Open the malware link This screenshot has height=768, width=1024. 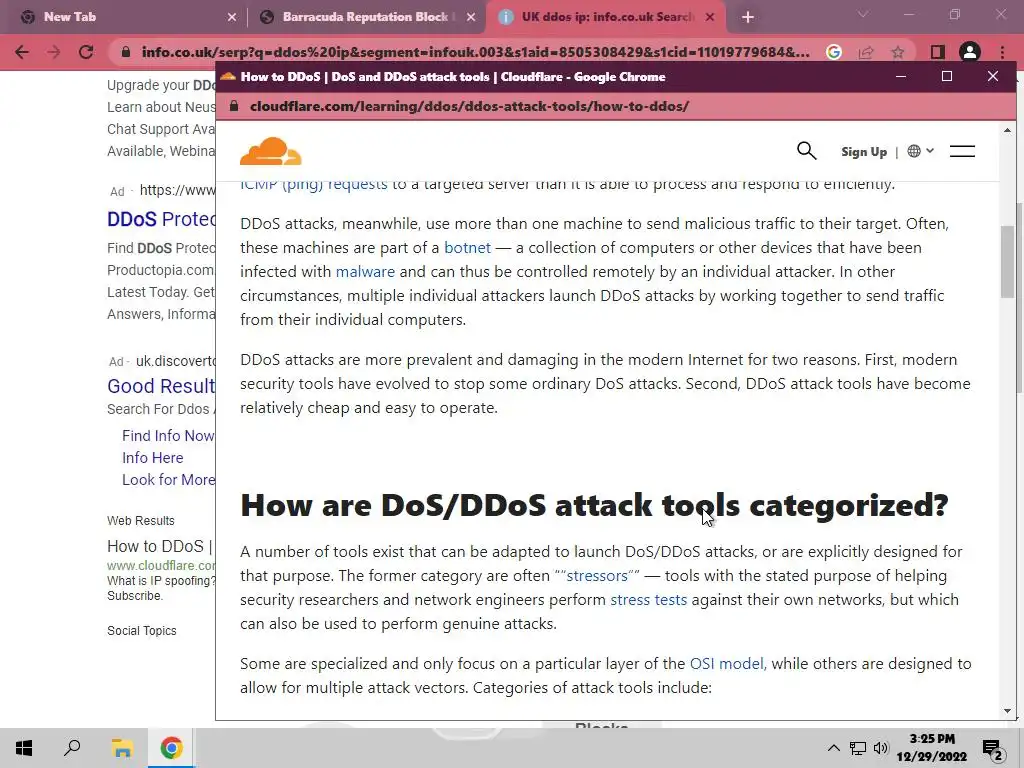pyautogui.click(x=365, y=272)
